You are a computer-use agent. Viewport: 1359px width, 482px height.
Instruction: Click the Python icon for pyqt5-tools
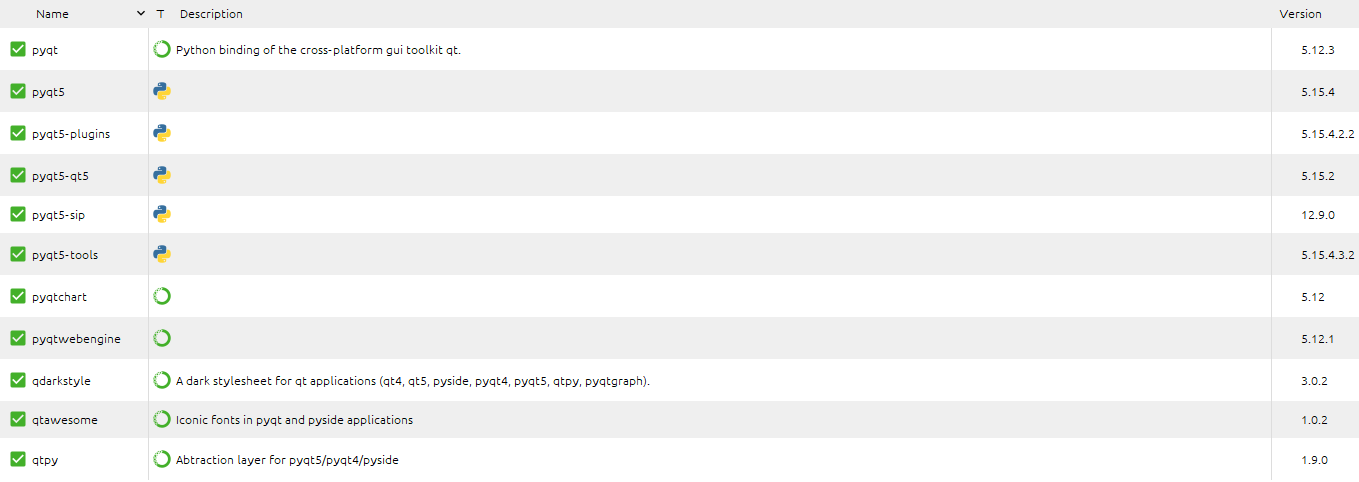coord(162,255)
